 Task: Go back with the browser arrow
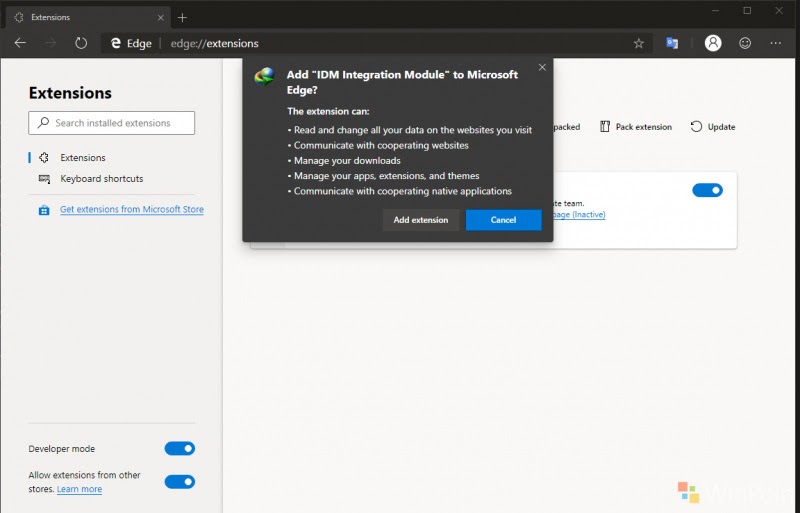[x=20, y=43]
